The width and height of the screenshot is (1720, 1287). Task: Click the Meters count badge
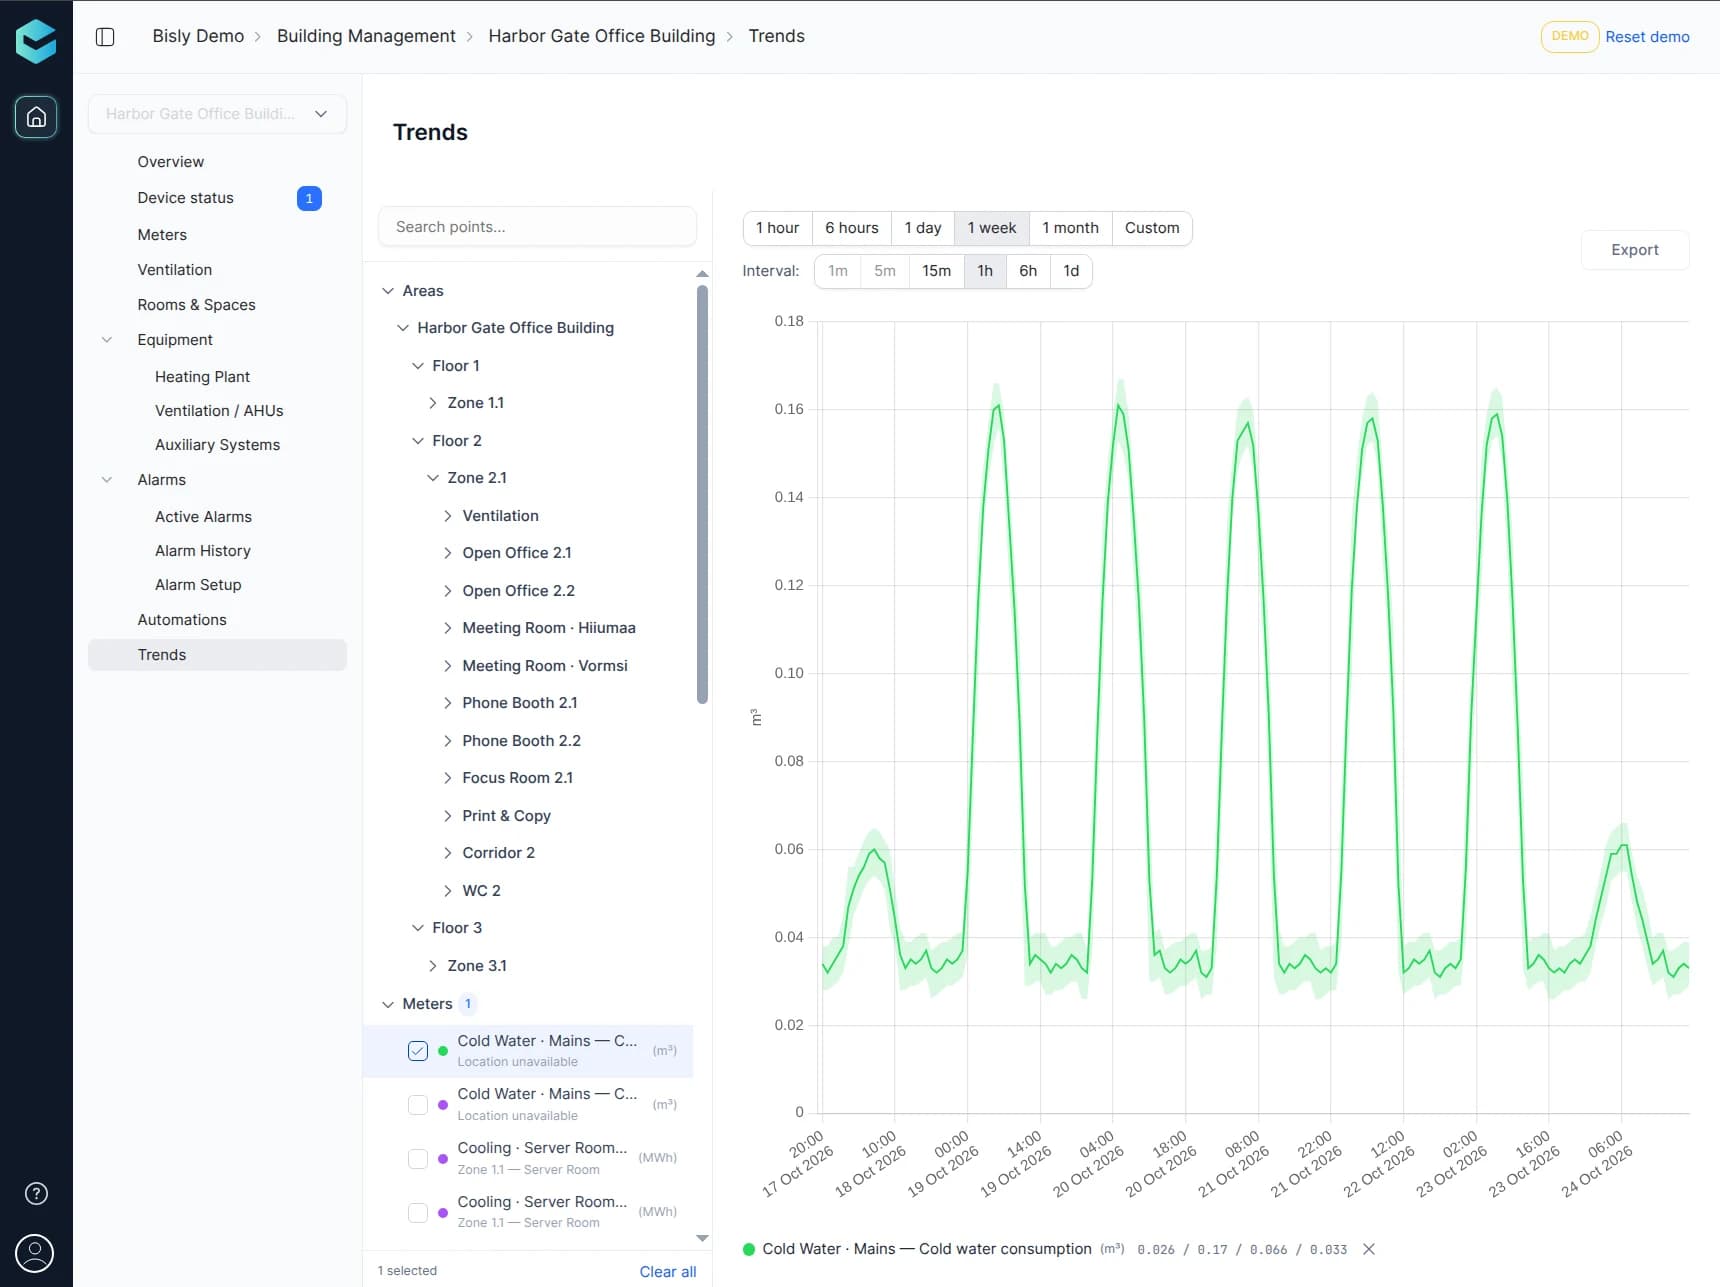[x=467, y=1003]
